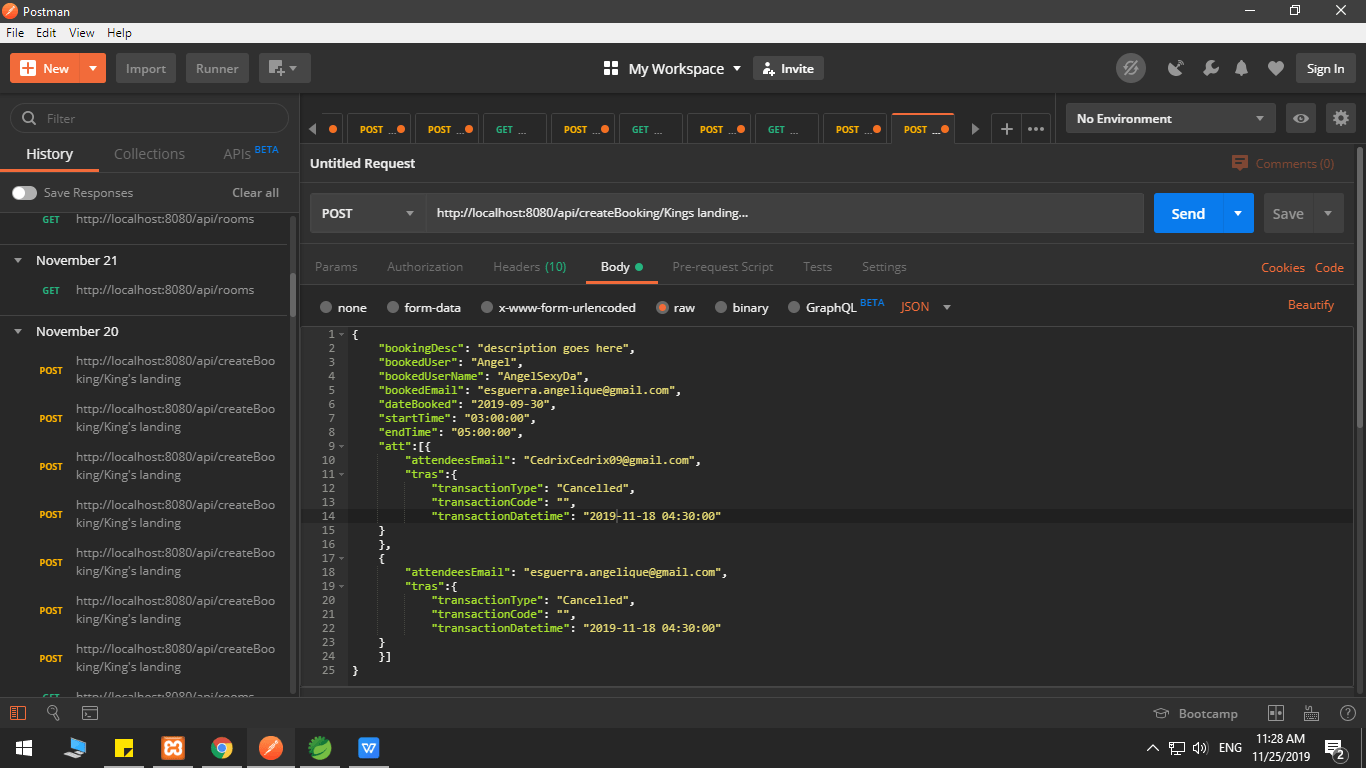Open the search icon in the bottom status bar

pos(53,713)
